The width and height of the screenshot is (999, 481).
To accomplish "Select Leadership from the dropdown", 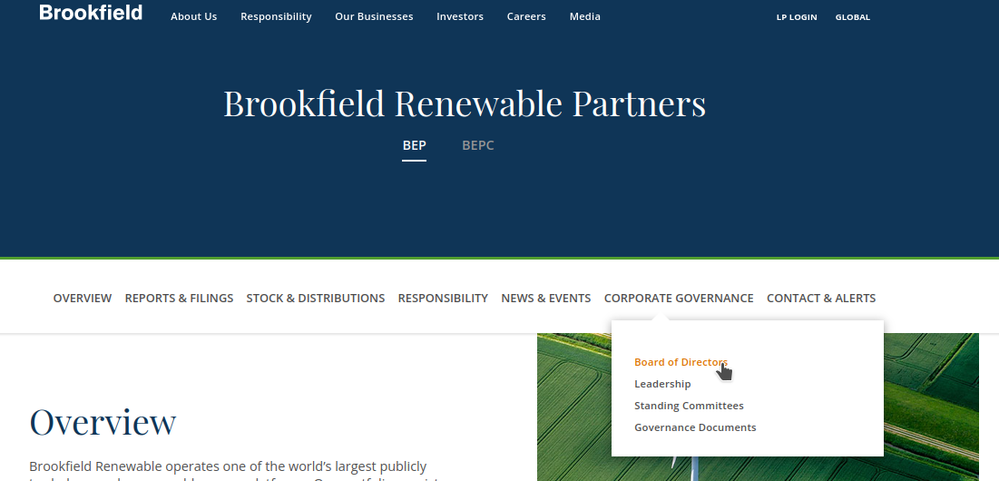I will tap(663, 384).
